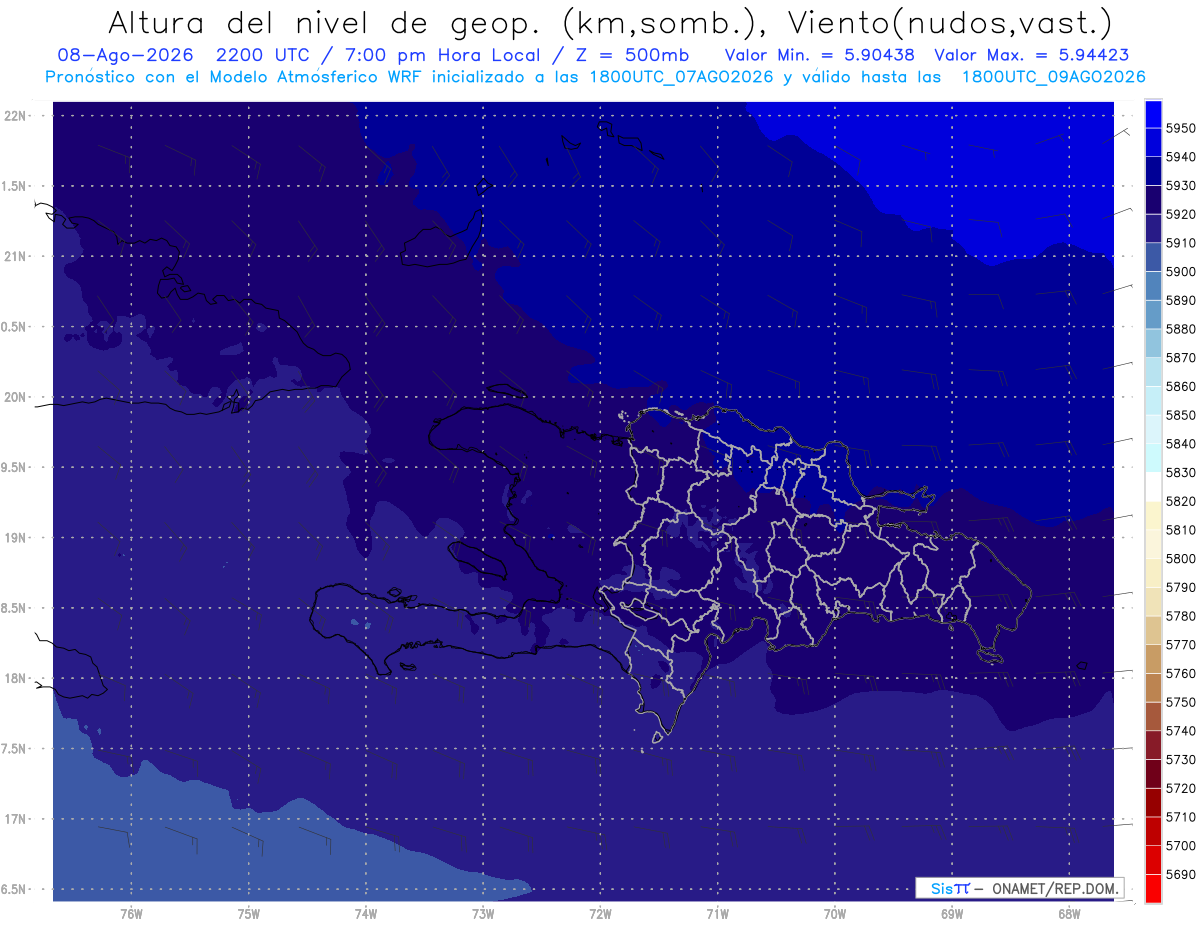Click the valid-until time '1800UTC_09AGO2026'
This screenshot has width=1200, height=927.
[1053, 77]
